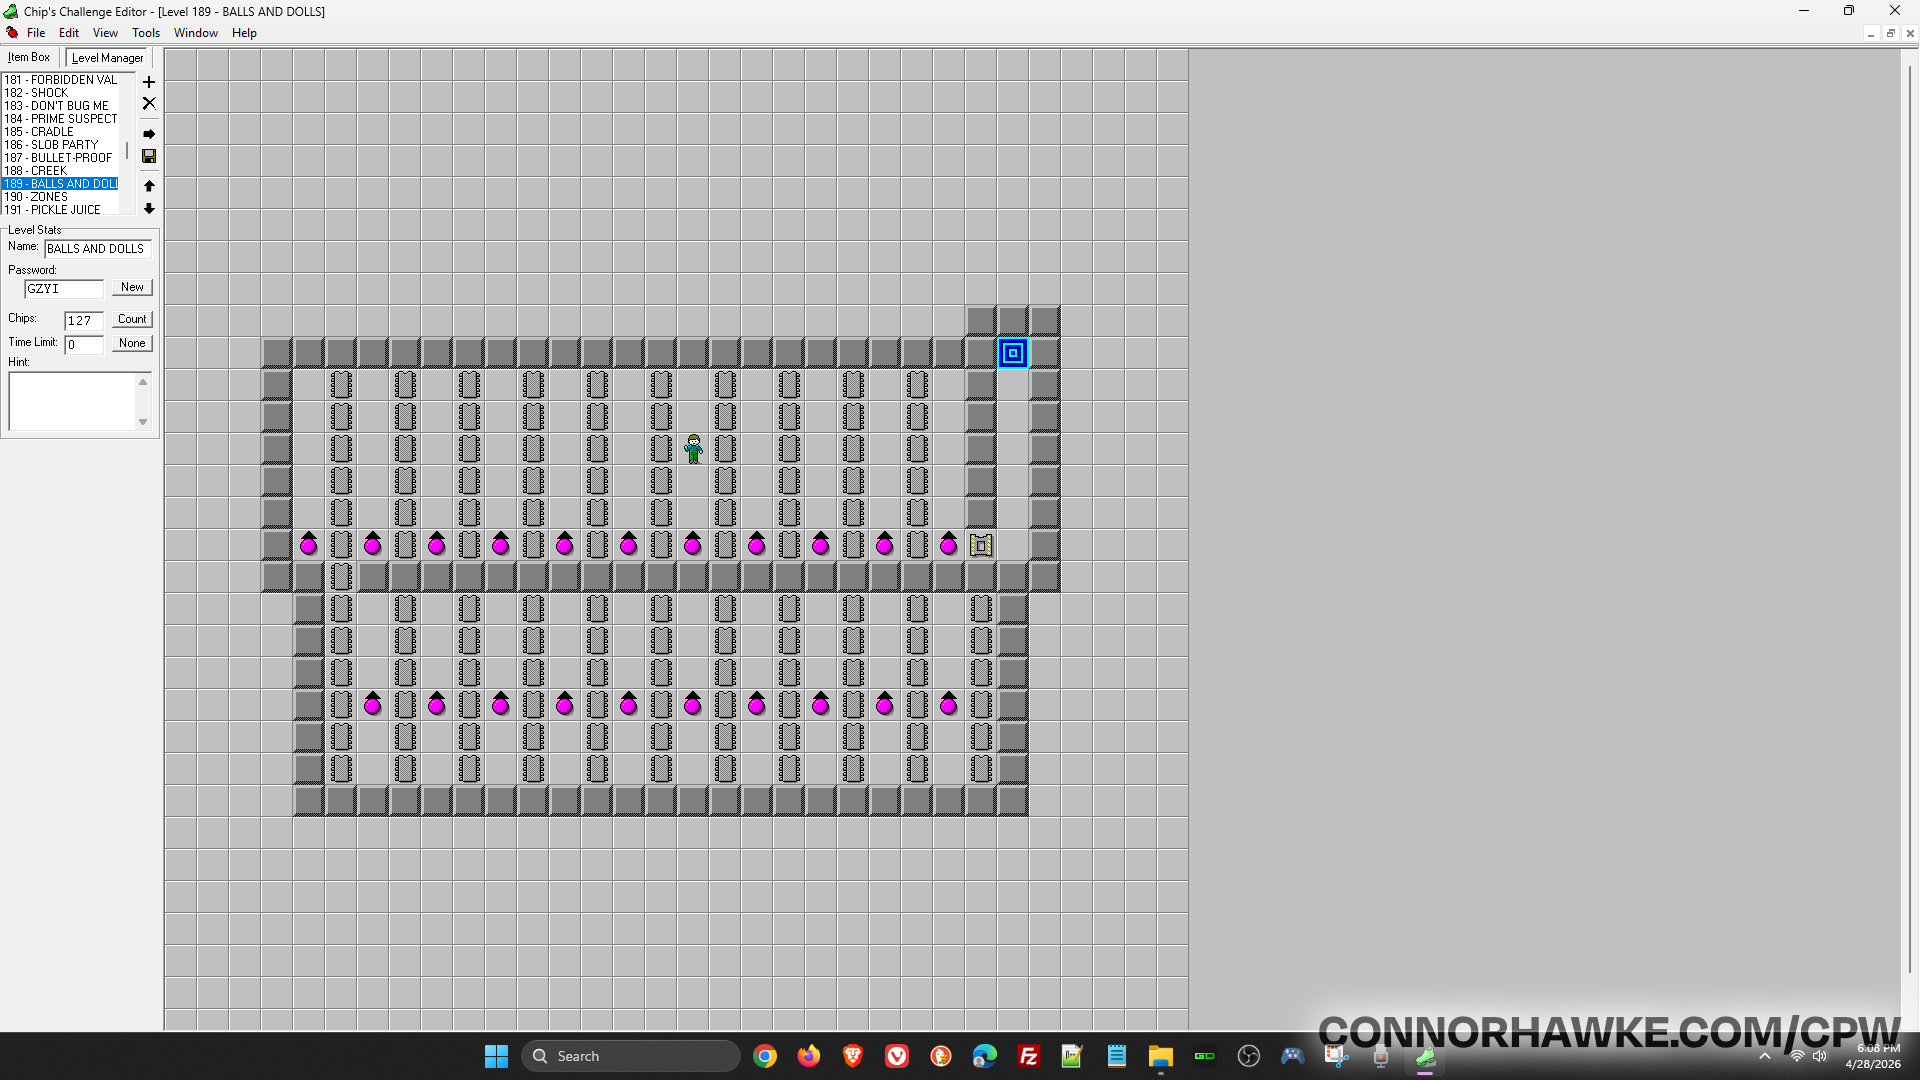The image size is (1920, 1080).
Task: Click the level list scrollbar thumb
Action: pyautogui.click(x=127, y=150)
